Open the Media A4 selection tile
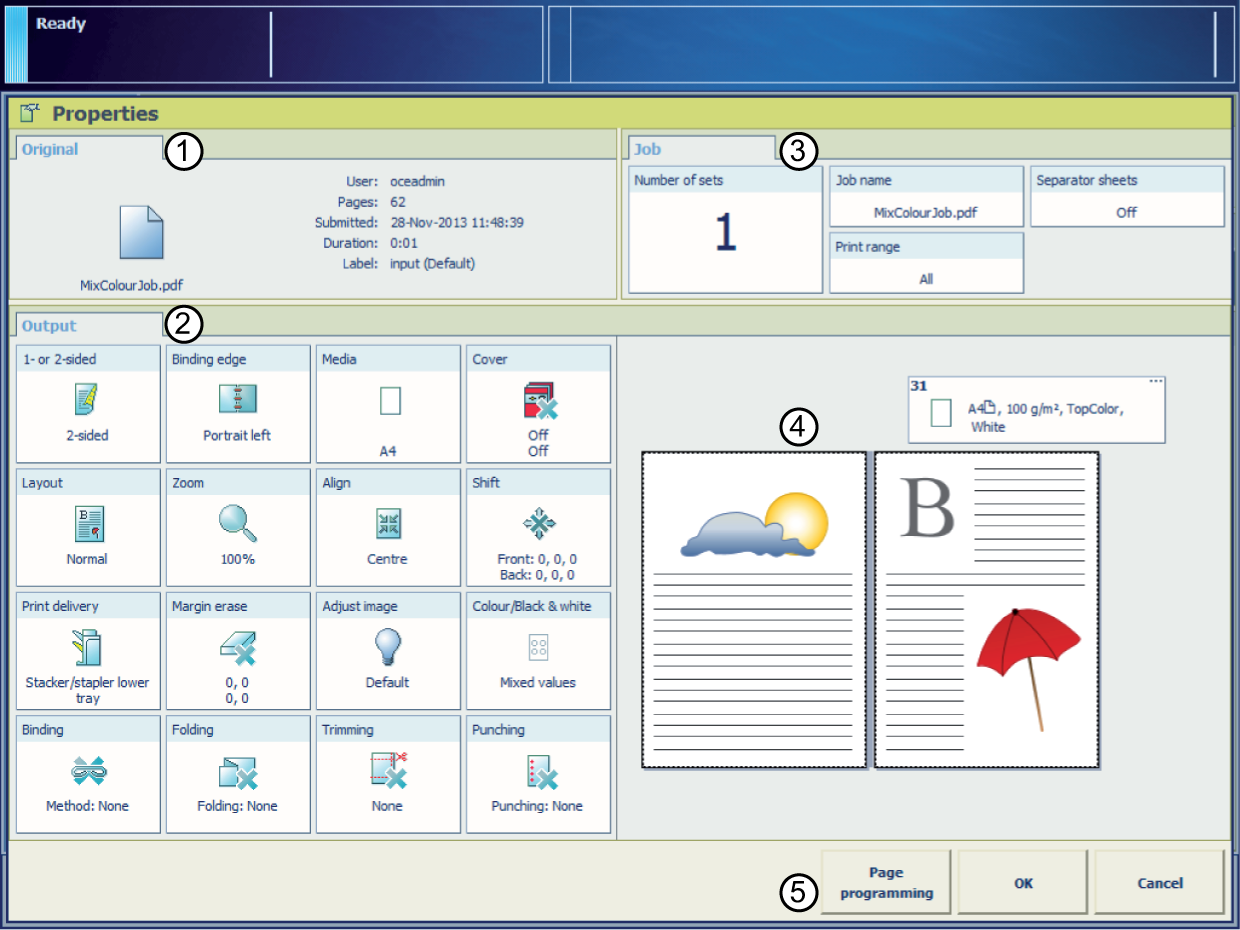 coord(388,404)
